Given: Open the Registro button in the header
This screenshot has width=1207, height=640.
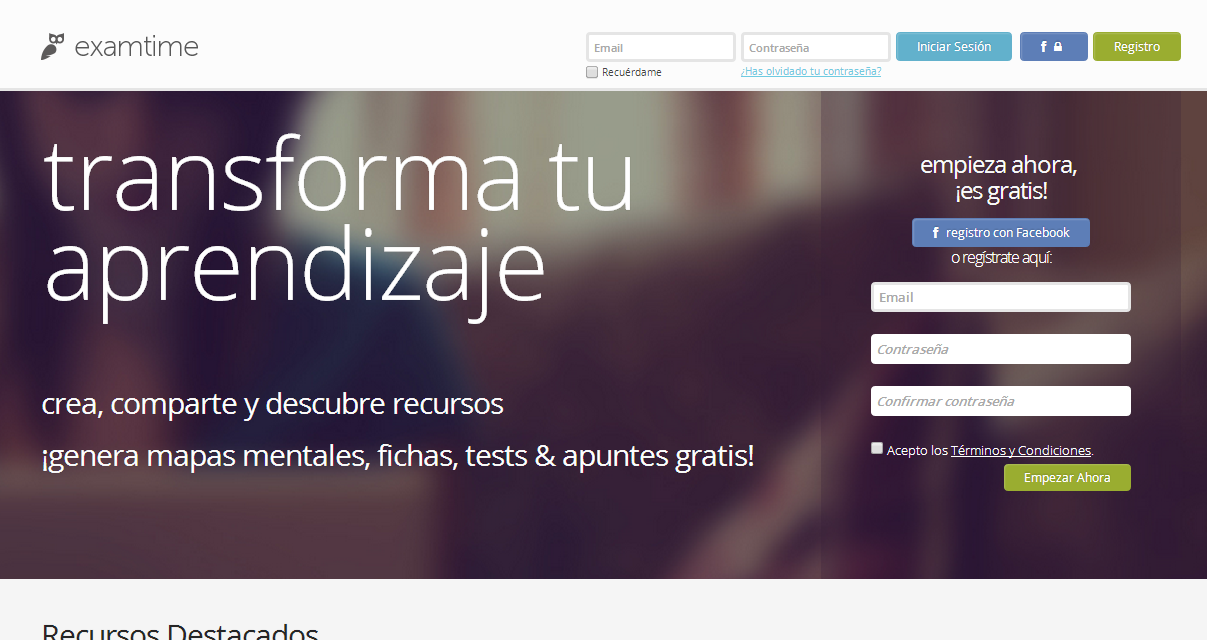Looking at the screenshot, I should (x=1136, y=47).
